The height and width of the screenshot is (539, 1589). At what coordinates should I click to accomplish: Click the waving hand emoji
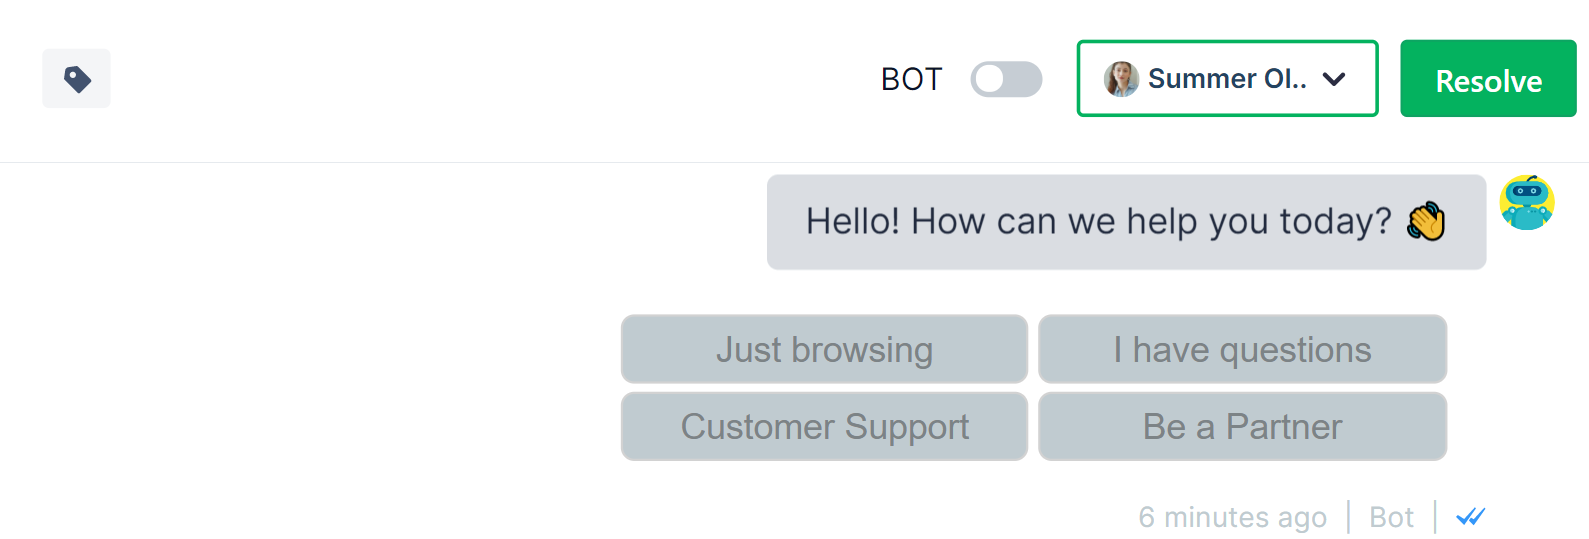1426,221
